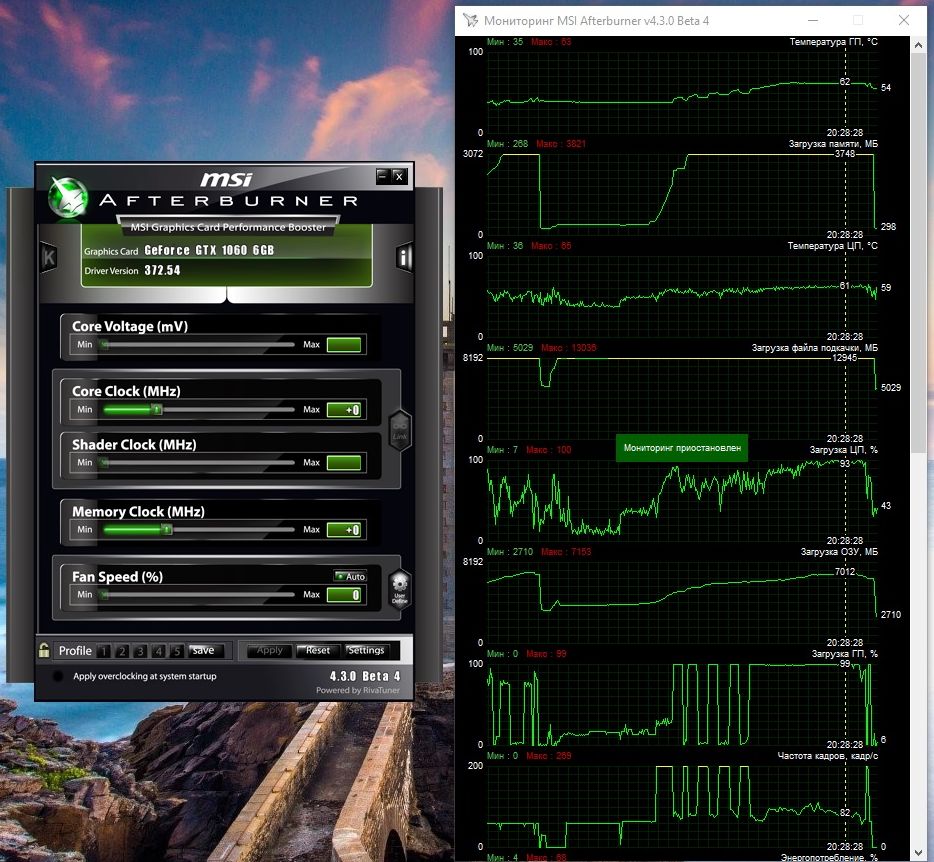Click the 'Загрузка памяти, МБ' graph
This screenshot has height=862, width=934.
point(683,194)
